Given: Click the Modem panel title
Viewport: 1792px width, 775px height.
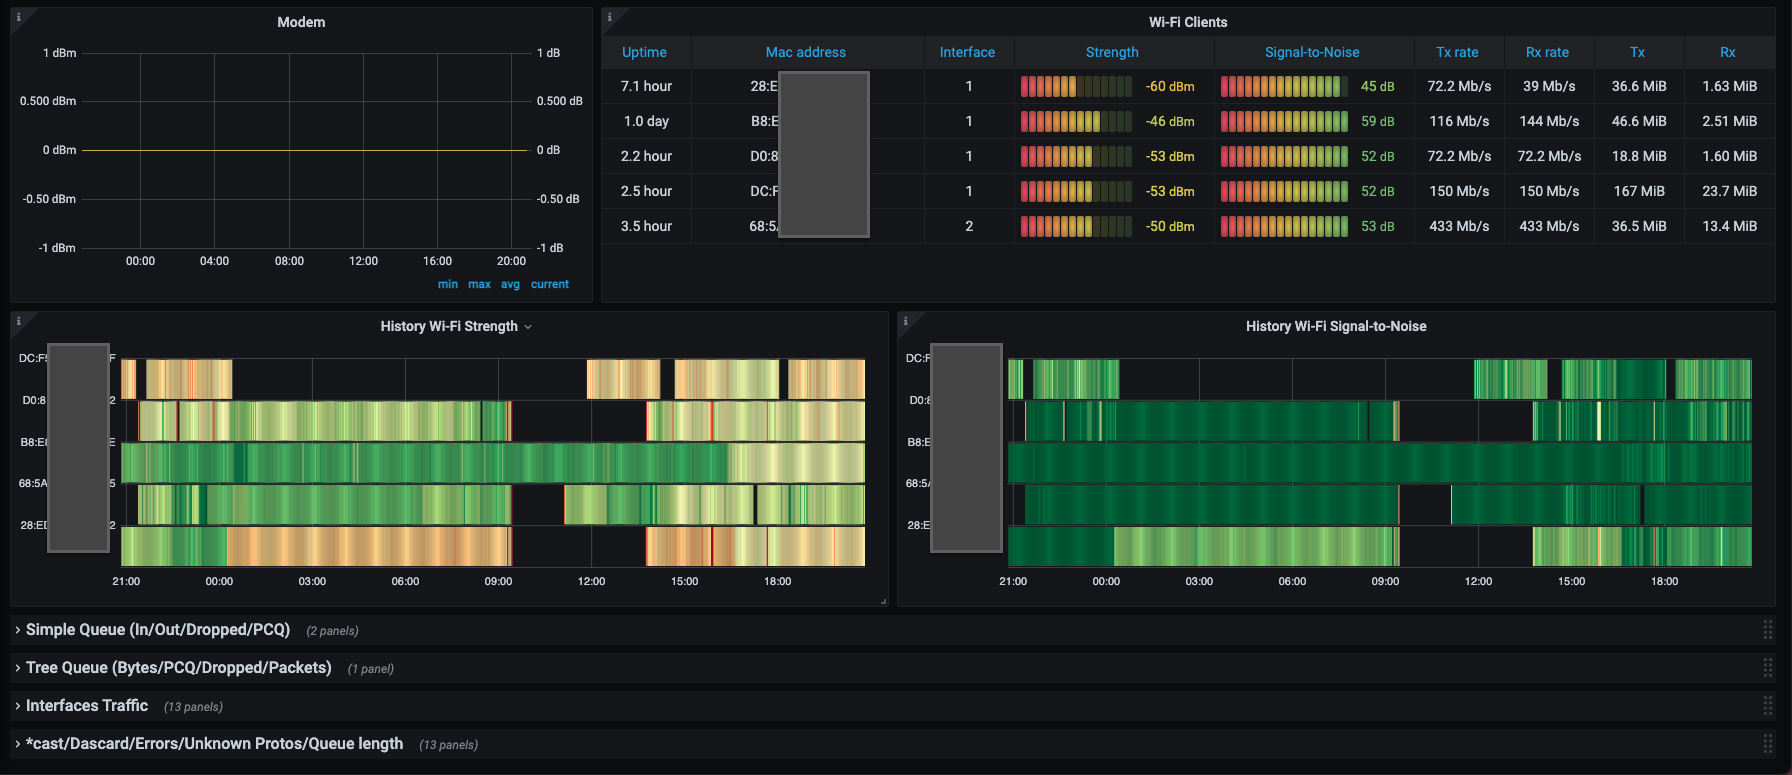Looking at the screenshot, I should 301,22.
